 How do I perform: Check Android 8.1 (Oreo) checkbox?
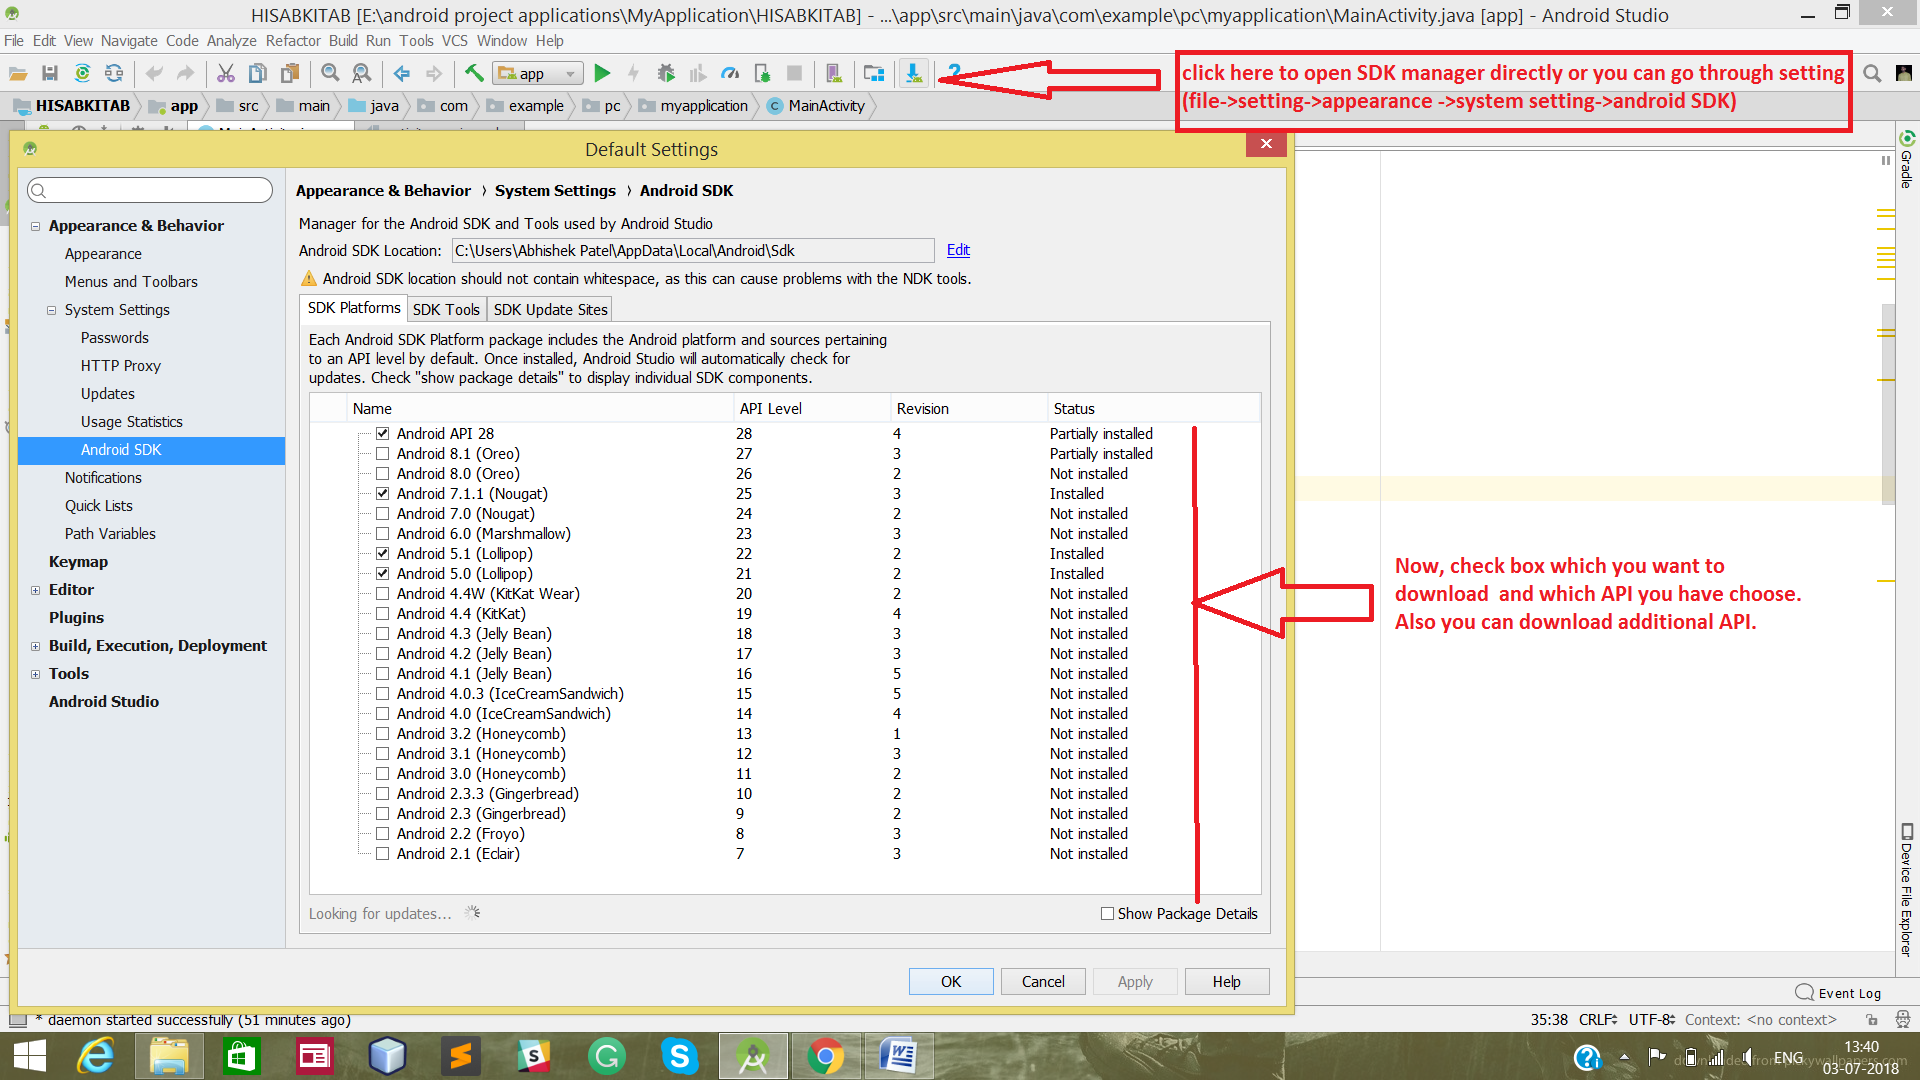(382, 453)
